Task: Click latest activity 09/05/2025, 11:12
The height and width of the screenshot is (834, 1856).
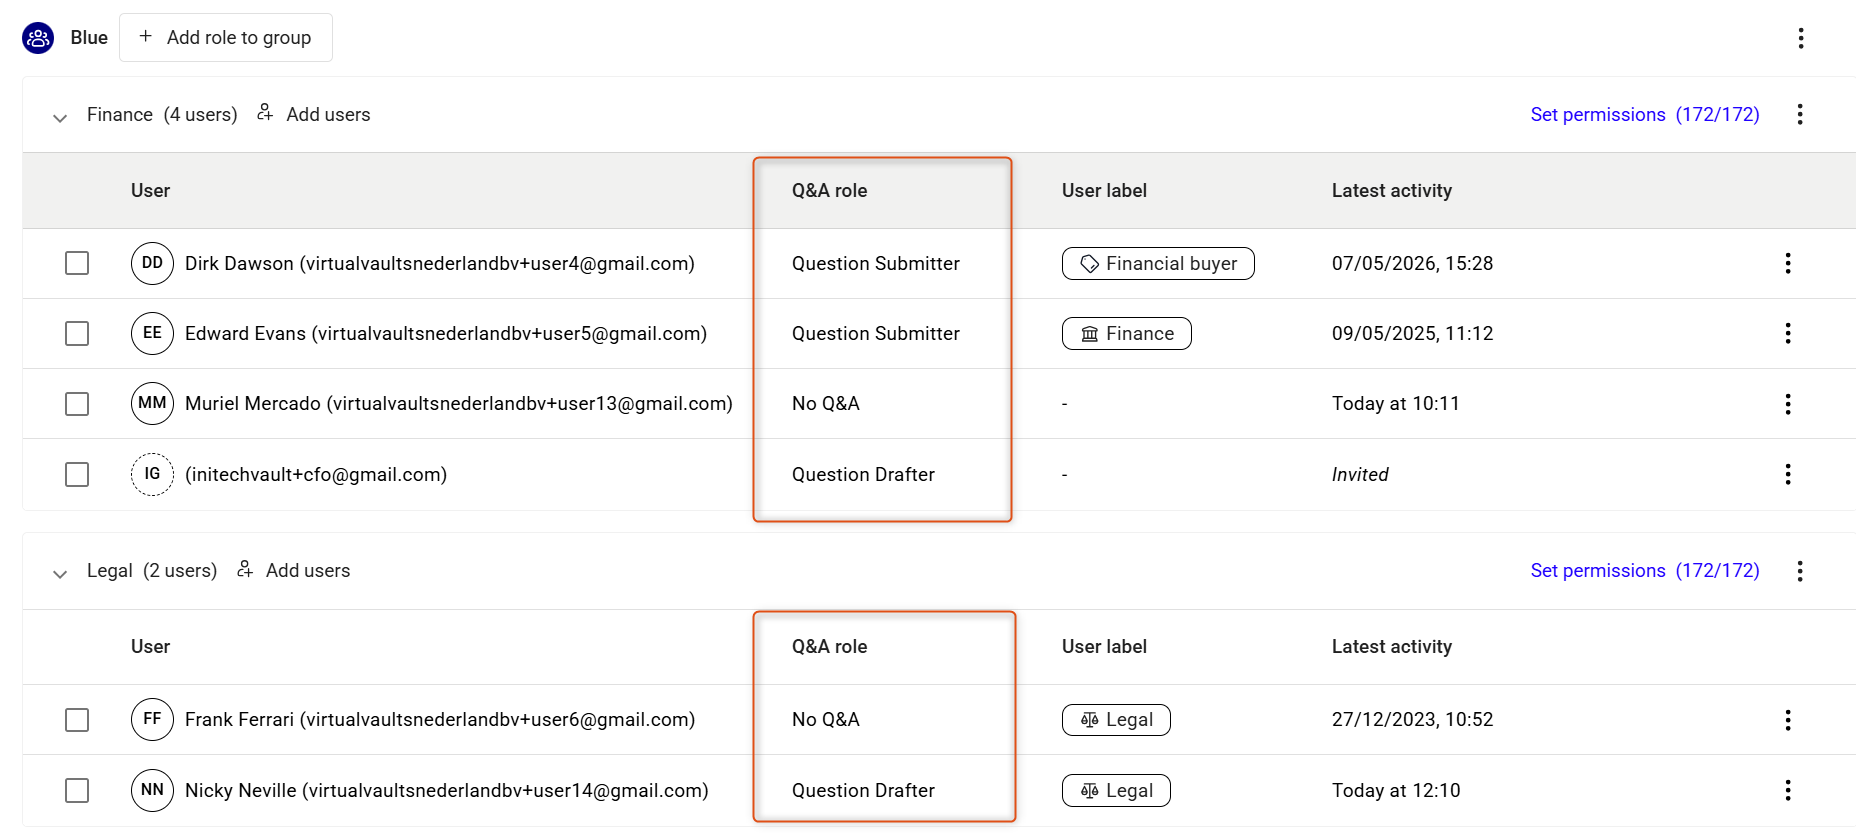Action: 1412,333
